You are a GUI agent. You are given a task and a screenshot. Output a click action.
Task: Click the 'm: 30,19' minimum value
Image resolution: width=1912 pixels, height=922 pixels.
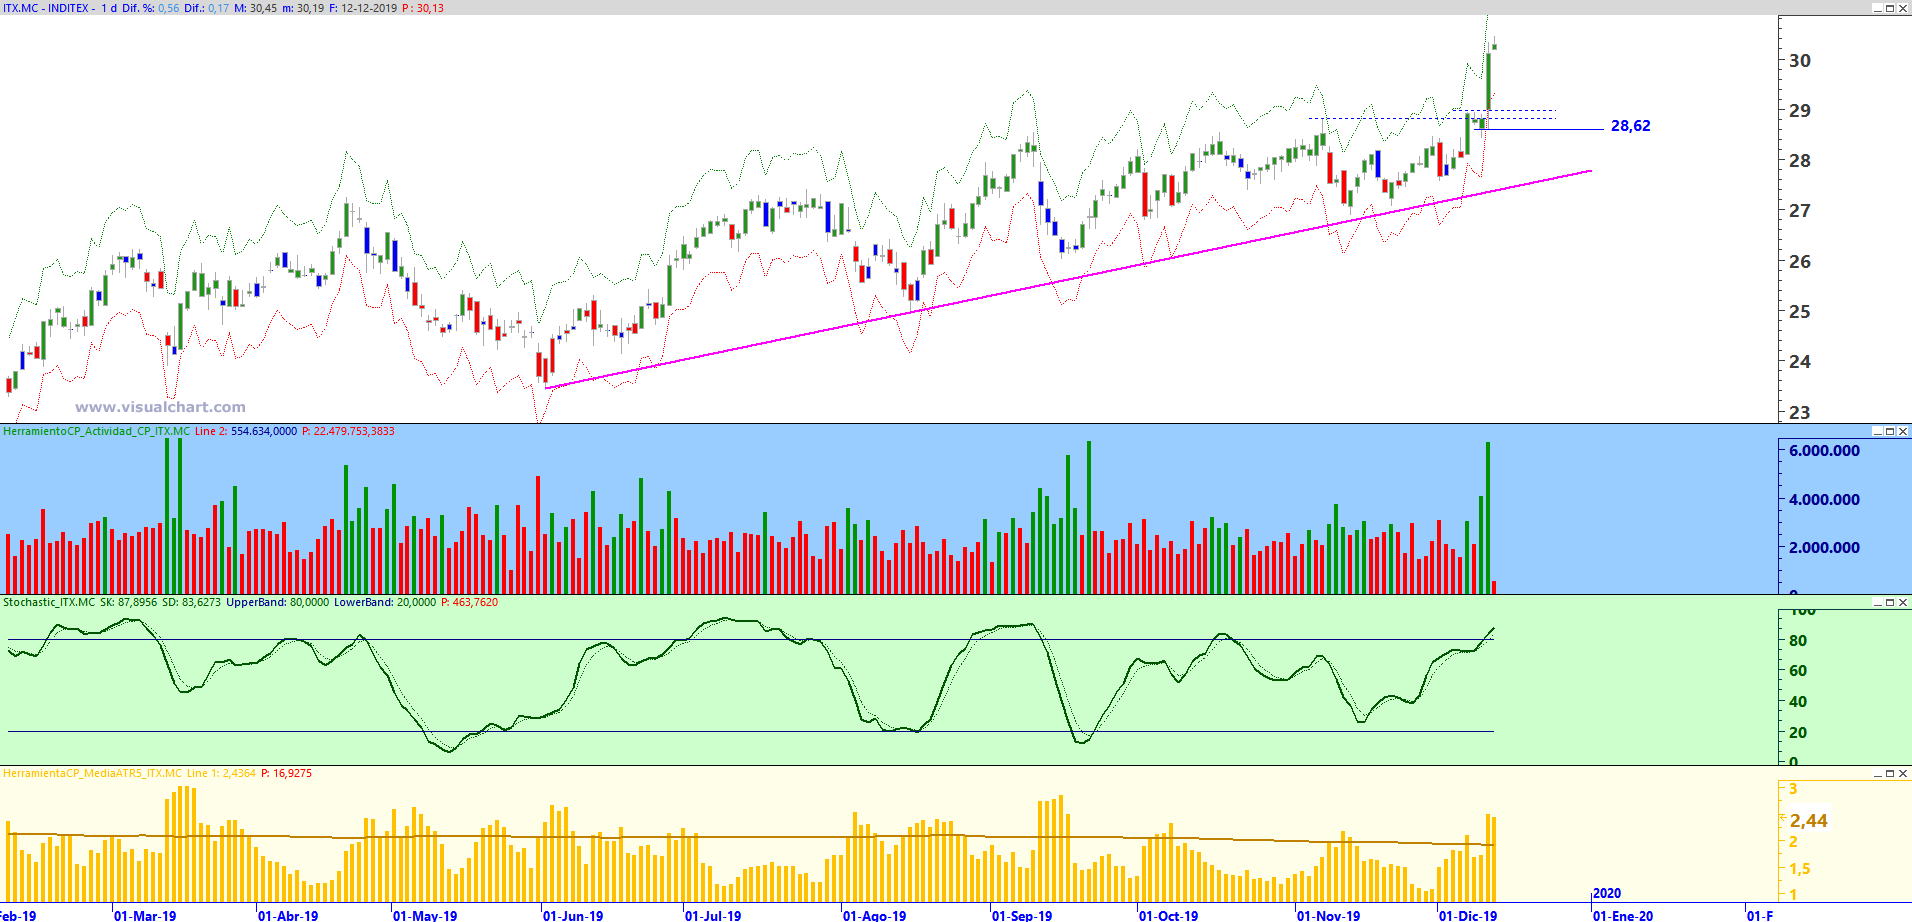pos(303,8)
